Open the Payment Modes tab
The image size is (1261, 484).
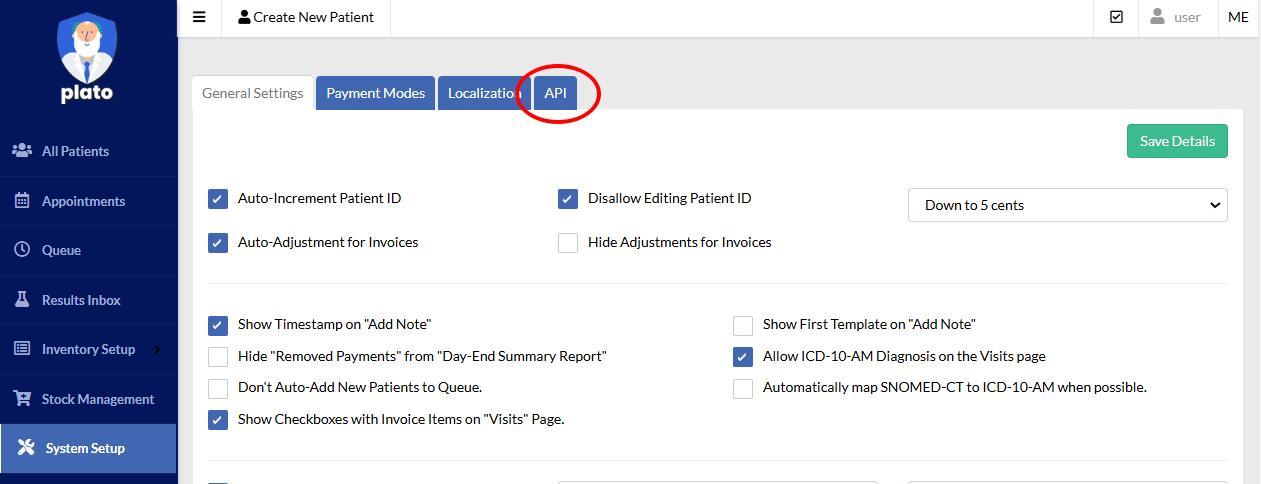pyautogui.click(x=375, y=93)
